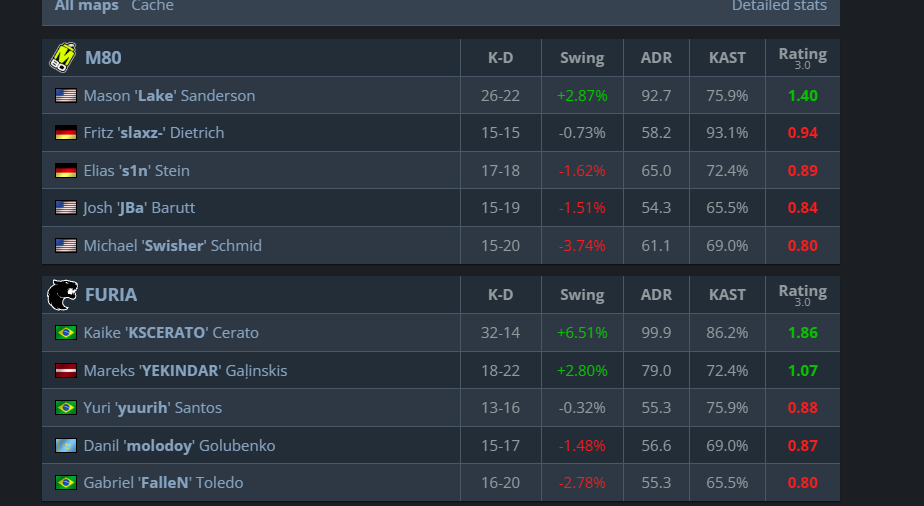Viewport: 924px width, 506px height.
Task: Click the Latvian flag beside YEKINDAR
Action: [x=65, y=371]
